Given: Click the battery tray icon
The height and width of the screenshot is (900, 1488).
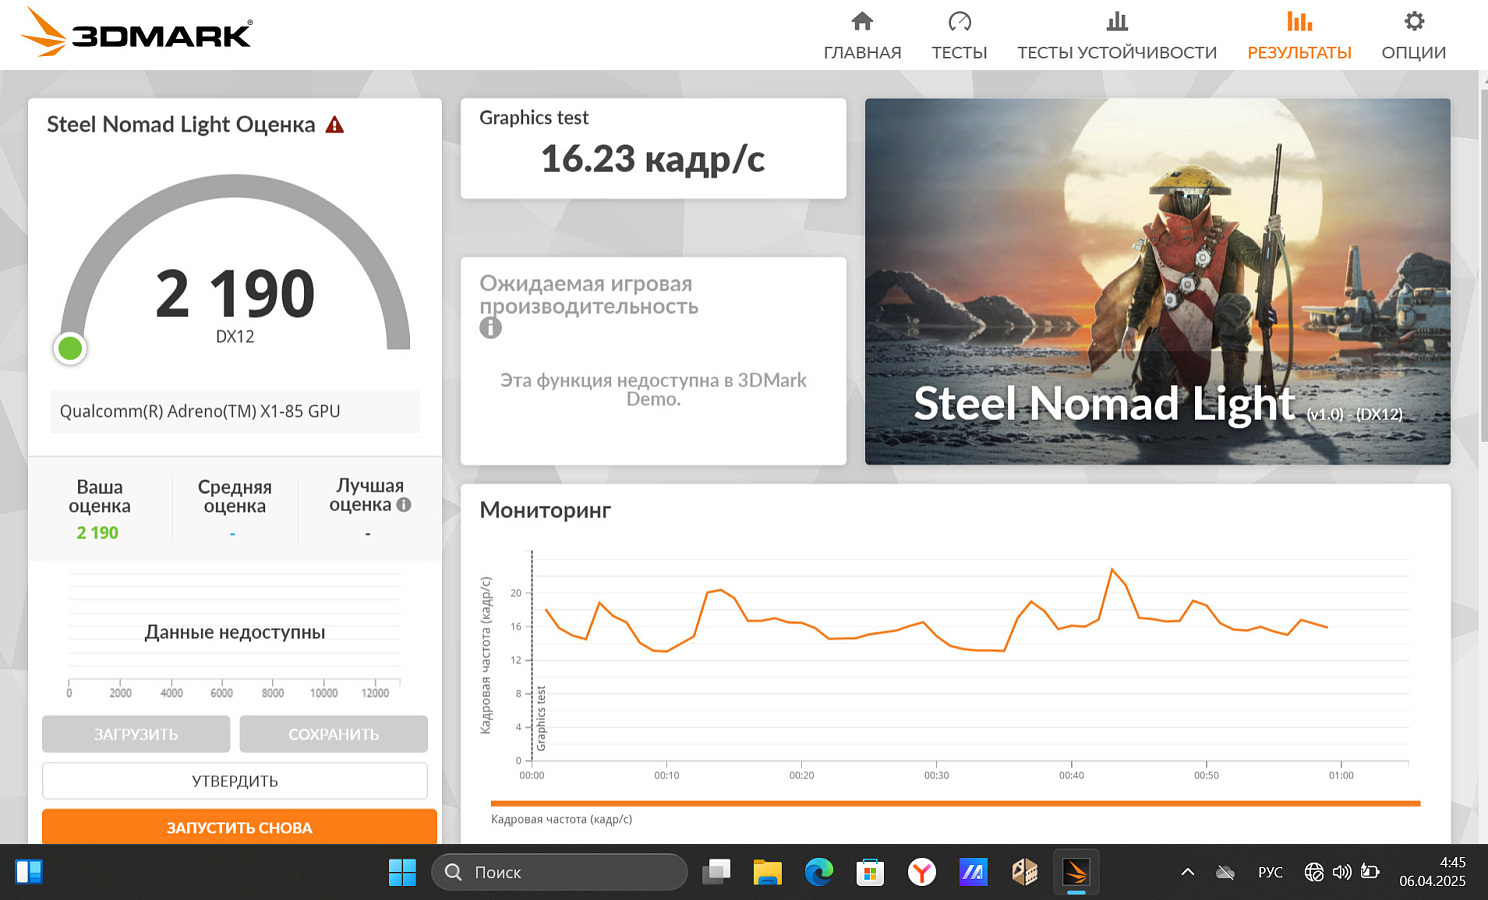Looking at the screenshot, I should pyautogui.click(x=1370, y=872).
